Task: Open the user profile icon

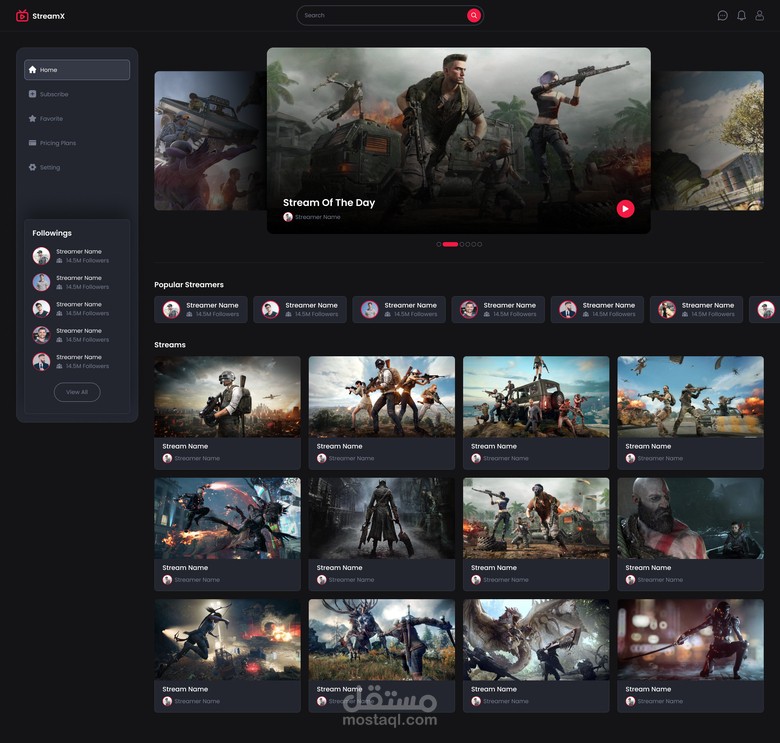Action: coord(759,16)
